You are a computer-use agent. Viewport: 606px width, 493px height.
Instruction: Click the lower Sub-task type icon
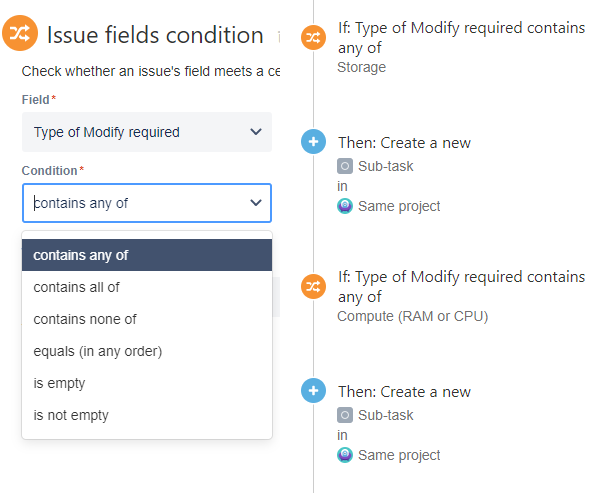click(x=345, y=415)
